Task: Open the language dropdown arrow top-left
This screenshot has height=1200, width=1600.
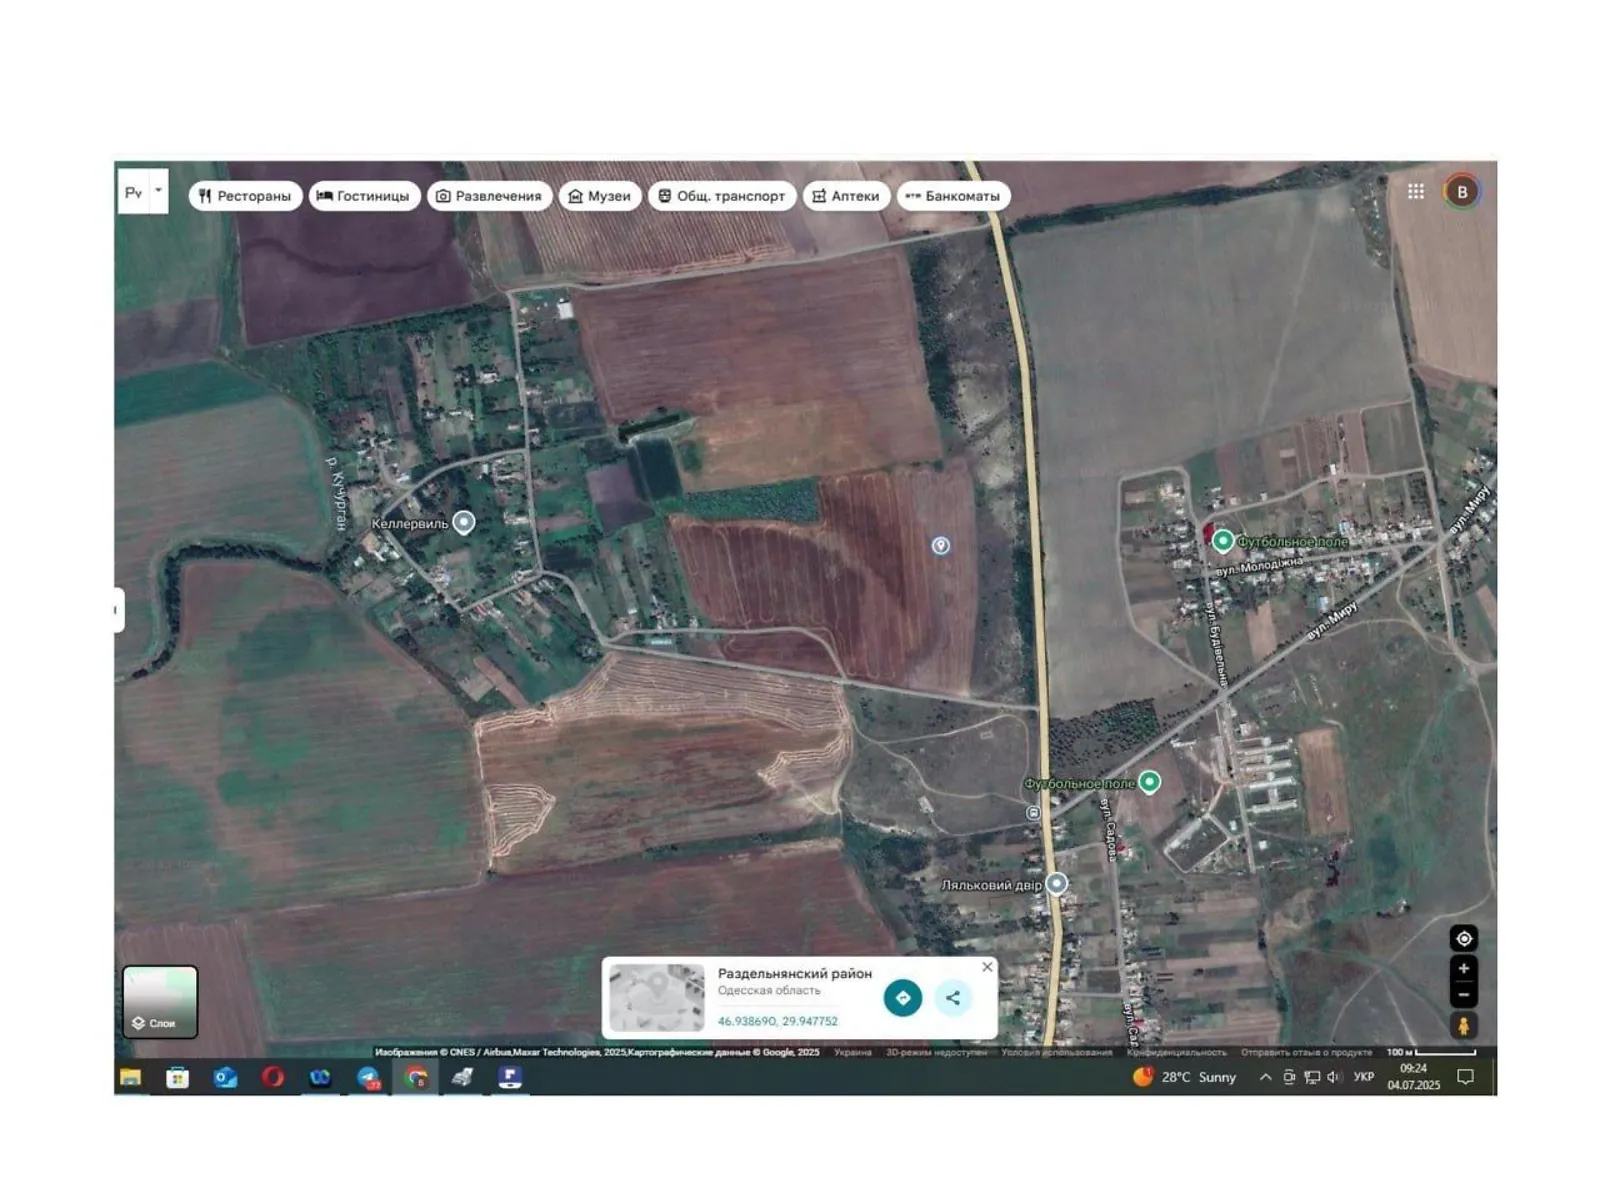Action: (x=158, y=191)
